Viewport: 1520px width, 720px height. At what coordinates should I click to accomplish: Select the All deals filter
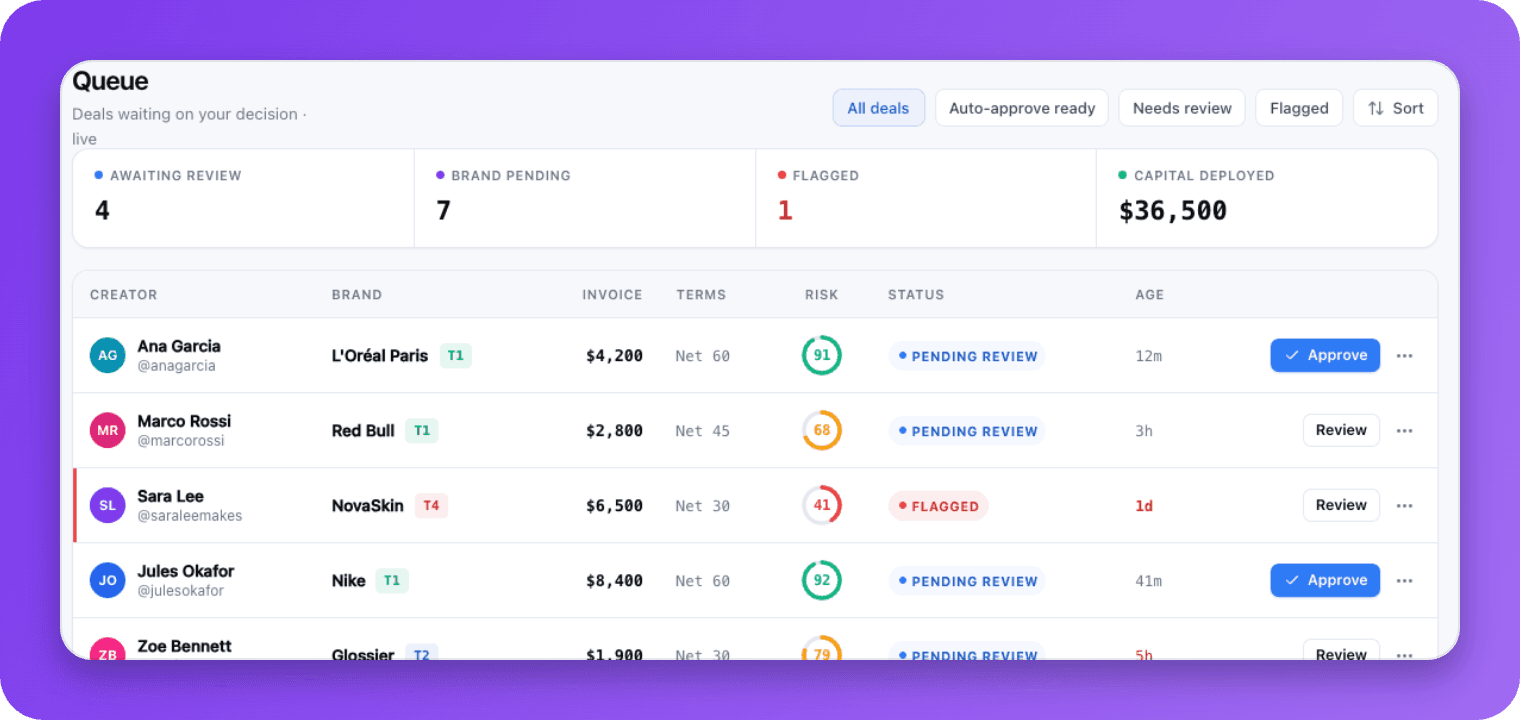(x=878, y=108)
